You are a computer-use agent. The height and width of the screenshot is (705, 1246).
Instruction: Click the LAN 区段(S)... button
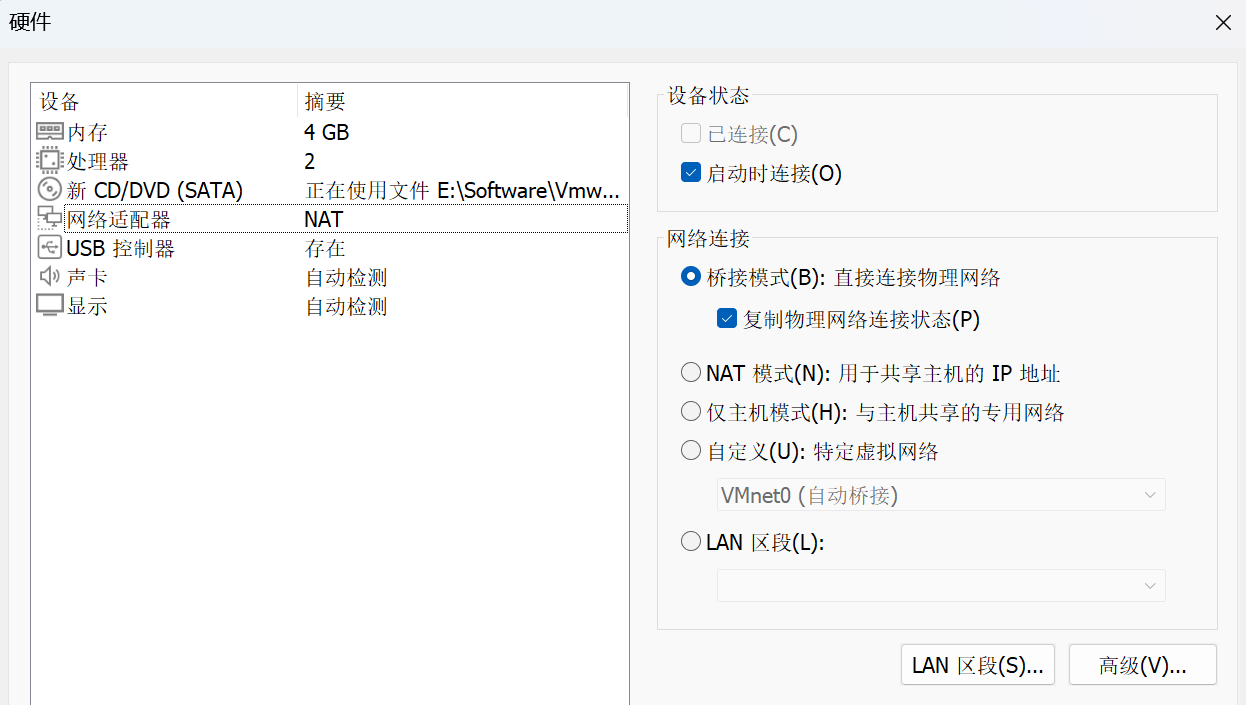(x=978, y=665)
